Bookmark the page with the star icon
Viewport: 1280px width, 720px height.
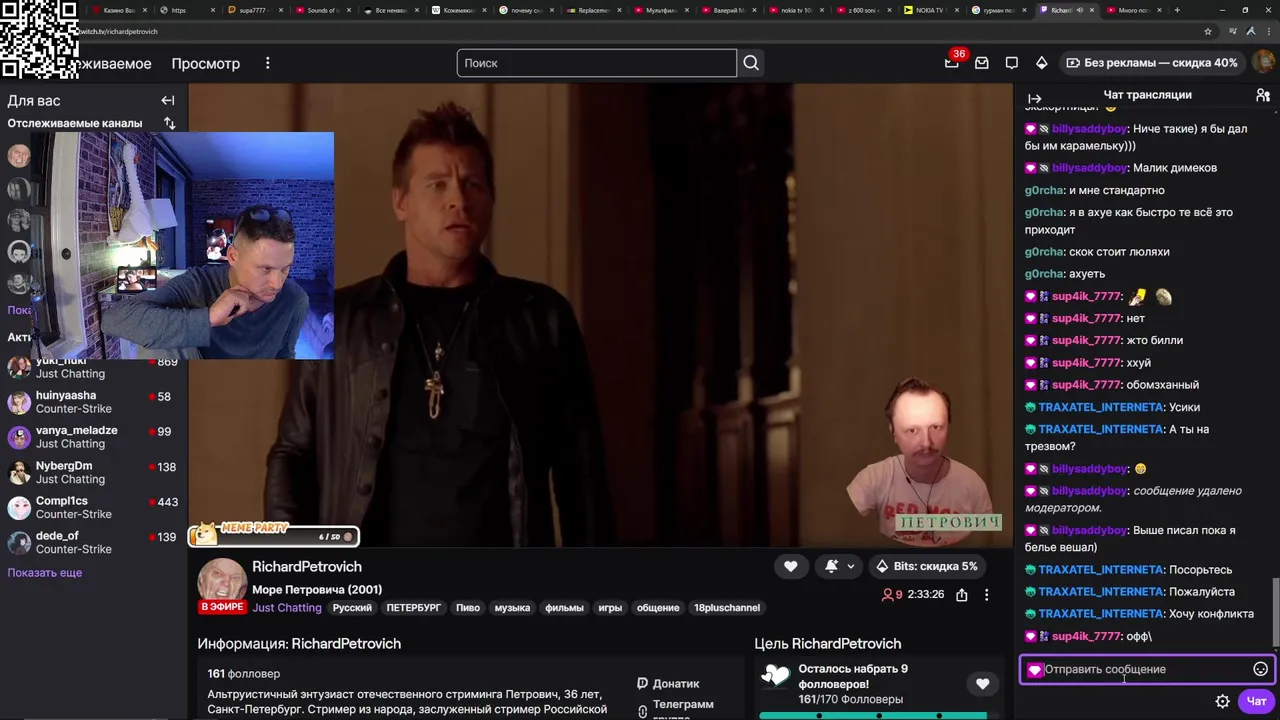[x=1208, y=31]
